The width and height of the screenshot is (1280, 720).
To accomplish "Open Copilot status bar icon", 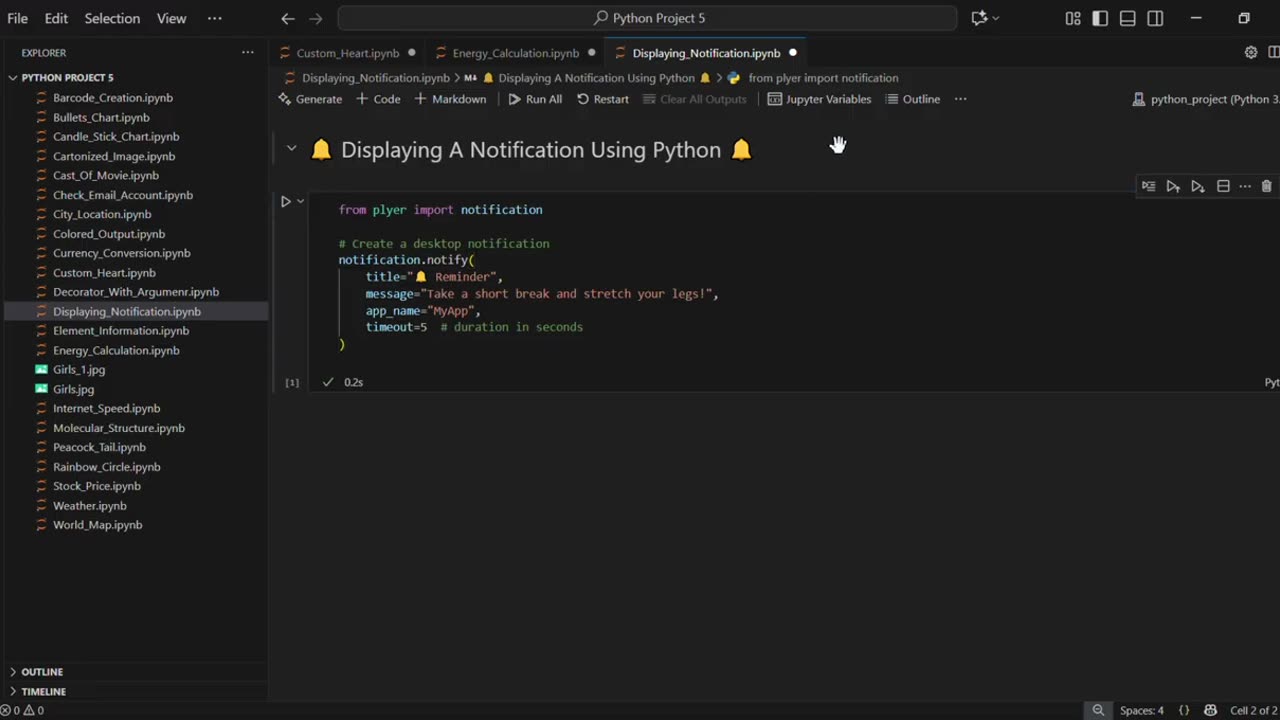I will [1210, 711].
